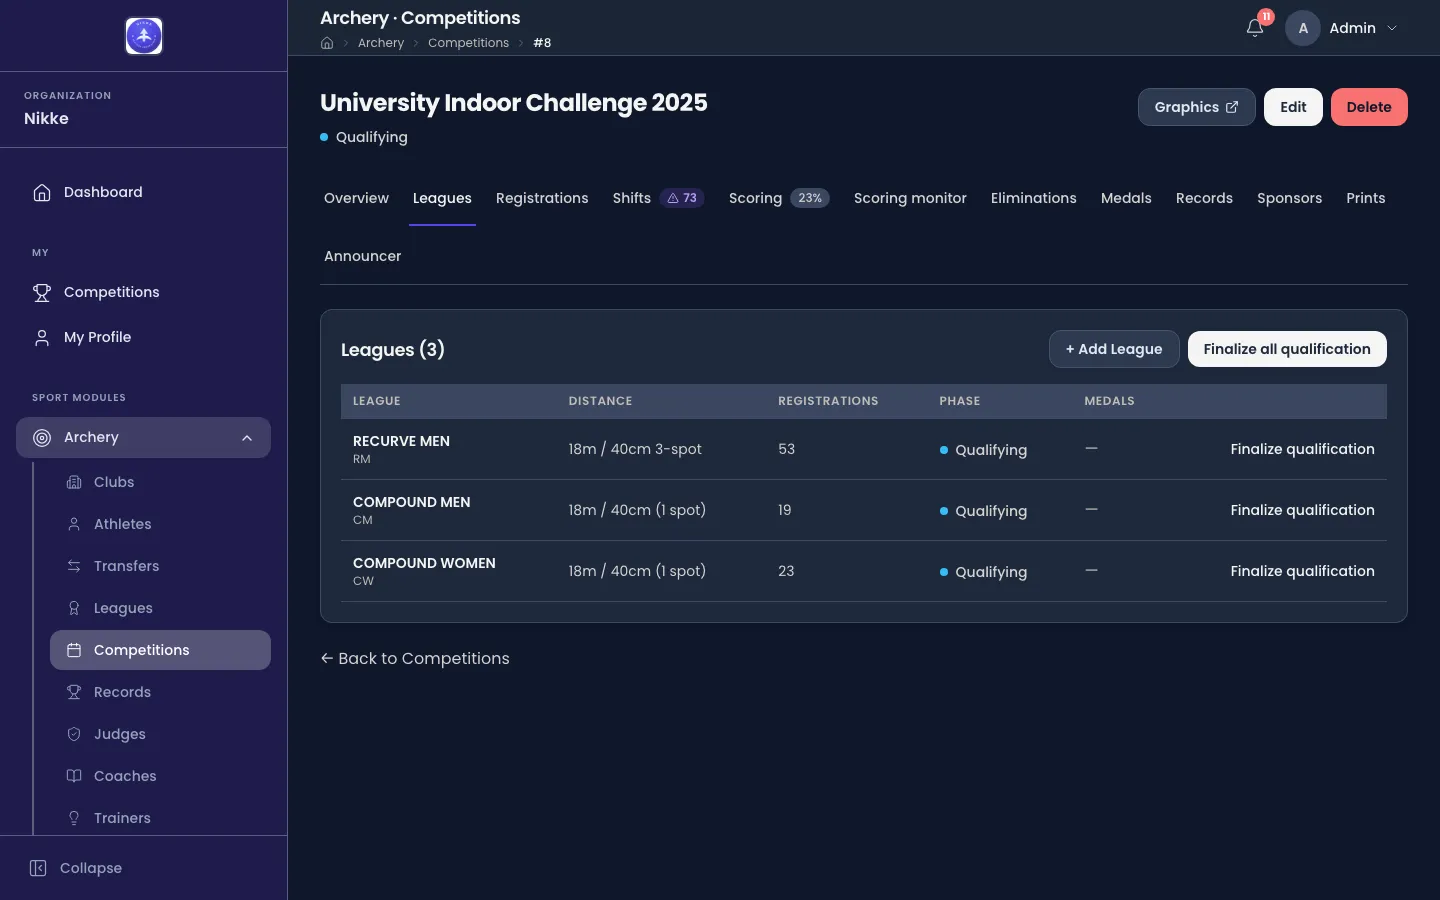Click the Transfers arrows icon
This screenshot has width=1440, height=900.
point(74,566)
